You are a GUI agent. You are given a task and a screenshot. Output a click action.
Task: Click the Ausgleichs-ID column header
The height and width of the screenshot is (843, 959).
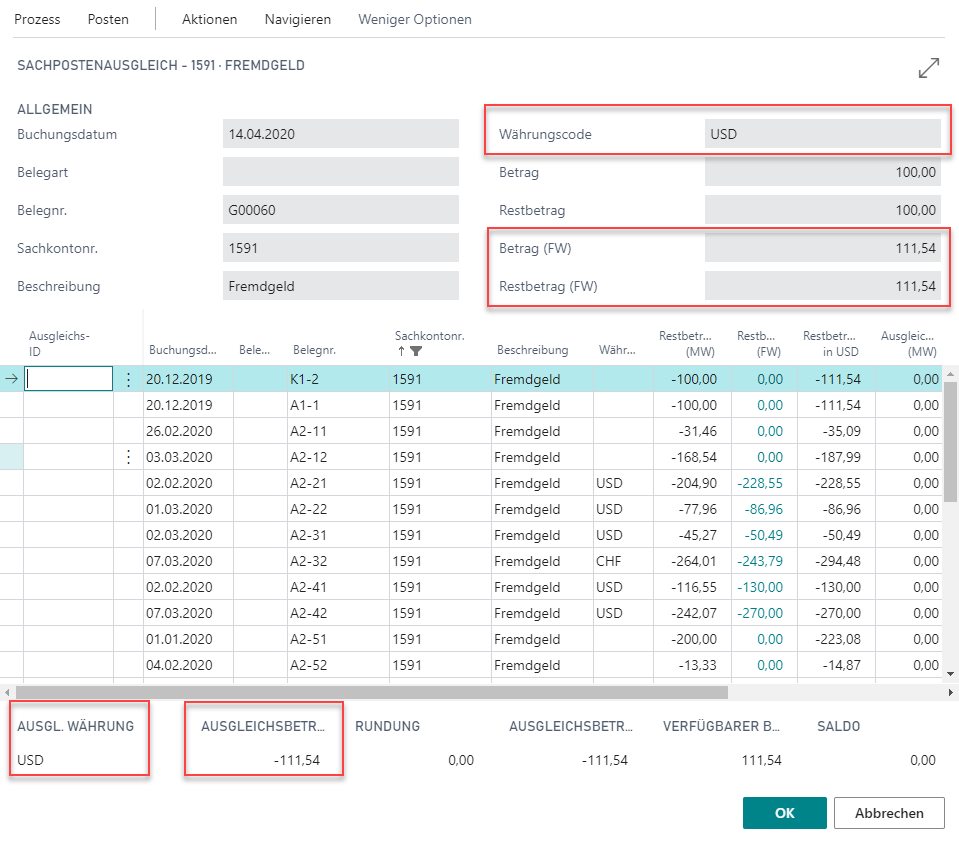click(x=59, y=343)
